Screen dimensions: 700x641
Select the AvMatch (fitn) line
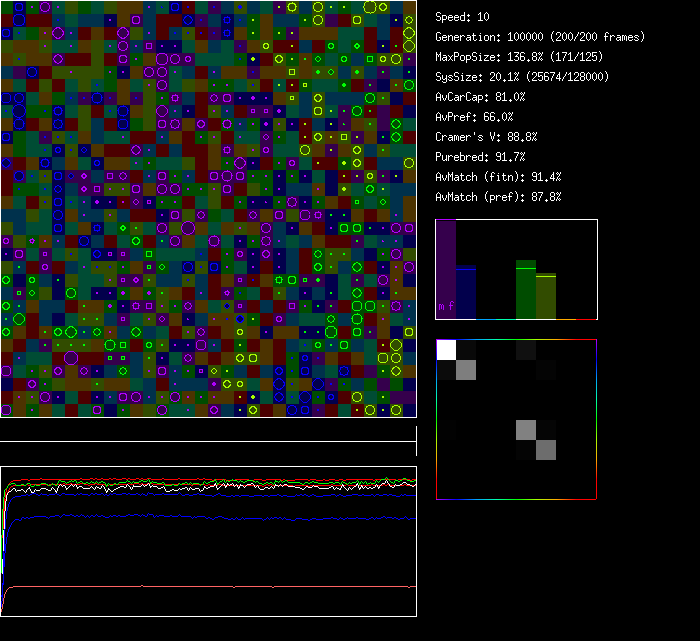click(498, 177)
